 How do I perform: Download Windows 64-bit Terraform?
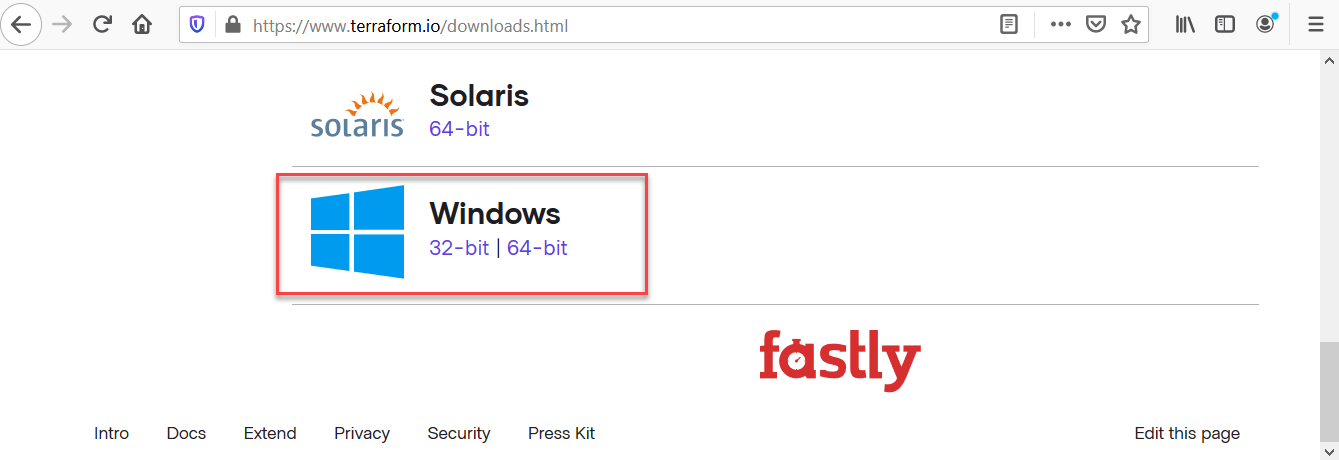[537, 248]
